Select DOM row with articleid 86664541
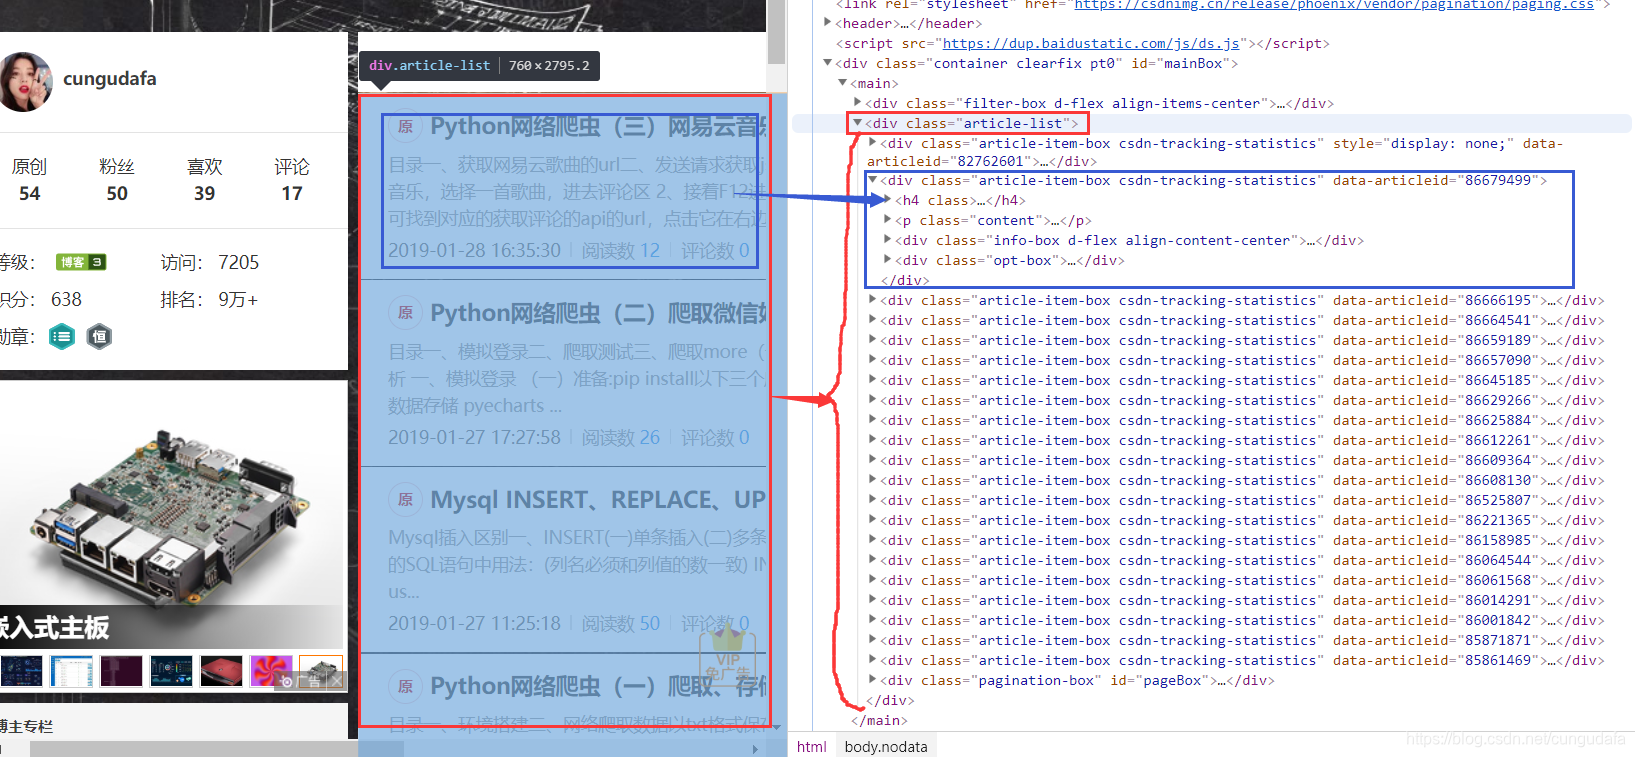 (x=1242, y=320)
